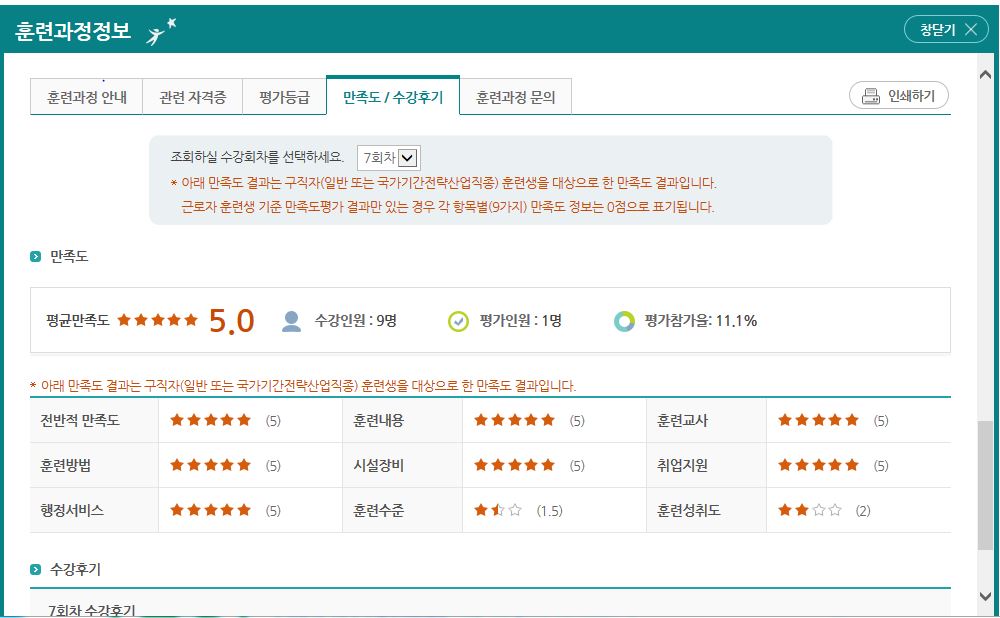This screenshot has height=618, width=1000.
Task: Click the 평균만족도 five-star rating
Action: (x=158, y=320)
